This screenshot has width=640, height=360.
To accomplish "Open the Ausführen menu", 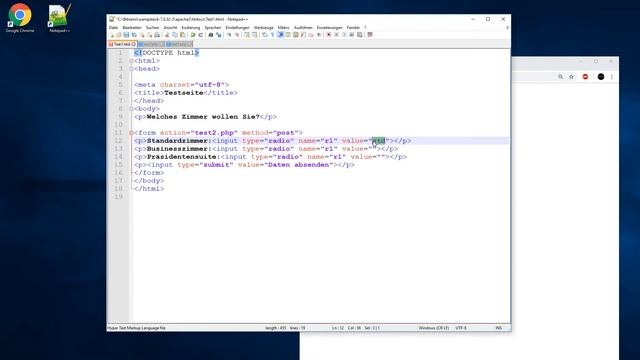I will point(303,28).
